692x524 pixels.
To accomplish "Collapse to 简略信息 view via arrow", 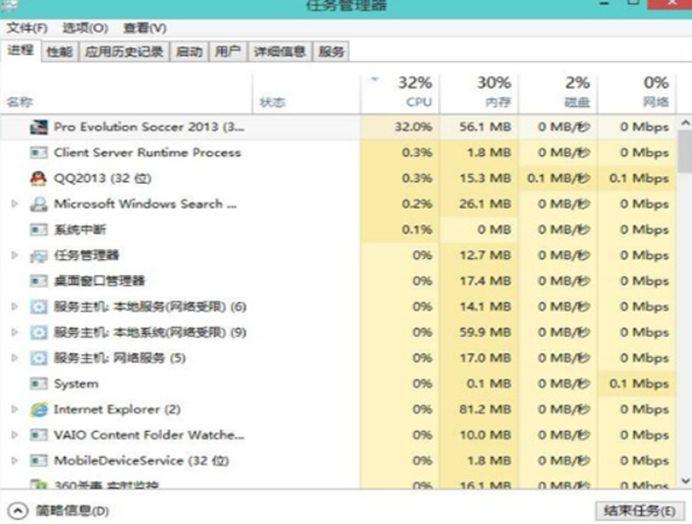I will (18, 511).
